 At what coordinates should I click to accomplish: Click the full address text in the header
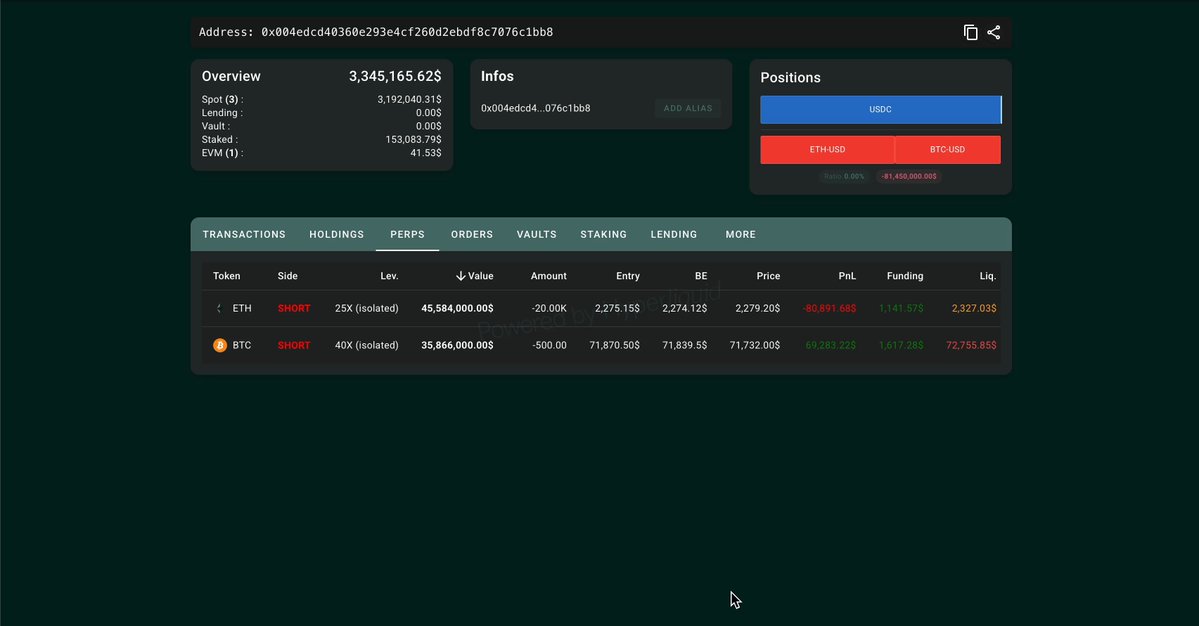407,32
